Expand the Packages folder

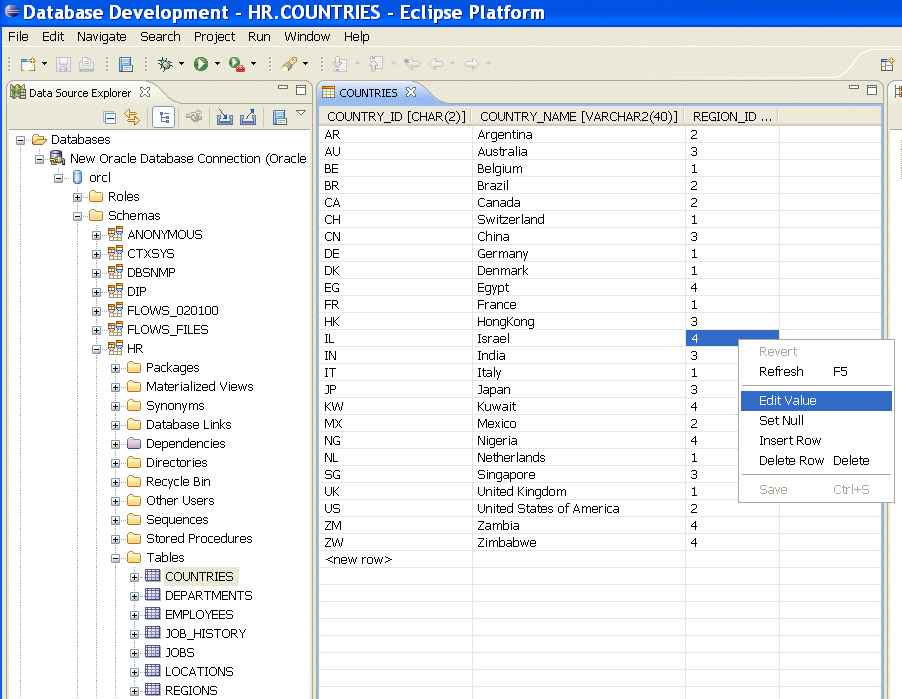click(x=116, y=368)
